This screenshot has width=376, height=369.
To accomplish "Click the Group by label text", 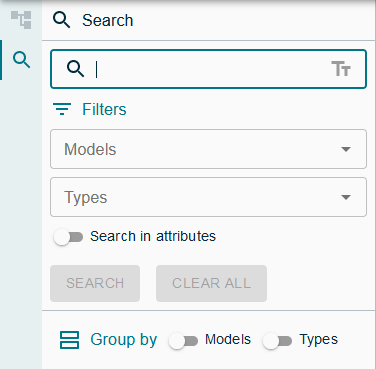I will pyautogui.click(x=124, y=340).
